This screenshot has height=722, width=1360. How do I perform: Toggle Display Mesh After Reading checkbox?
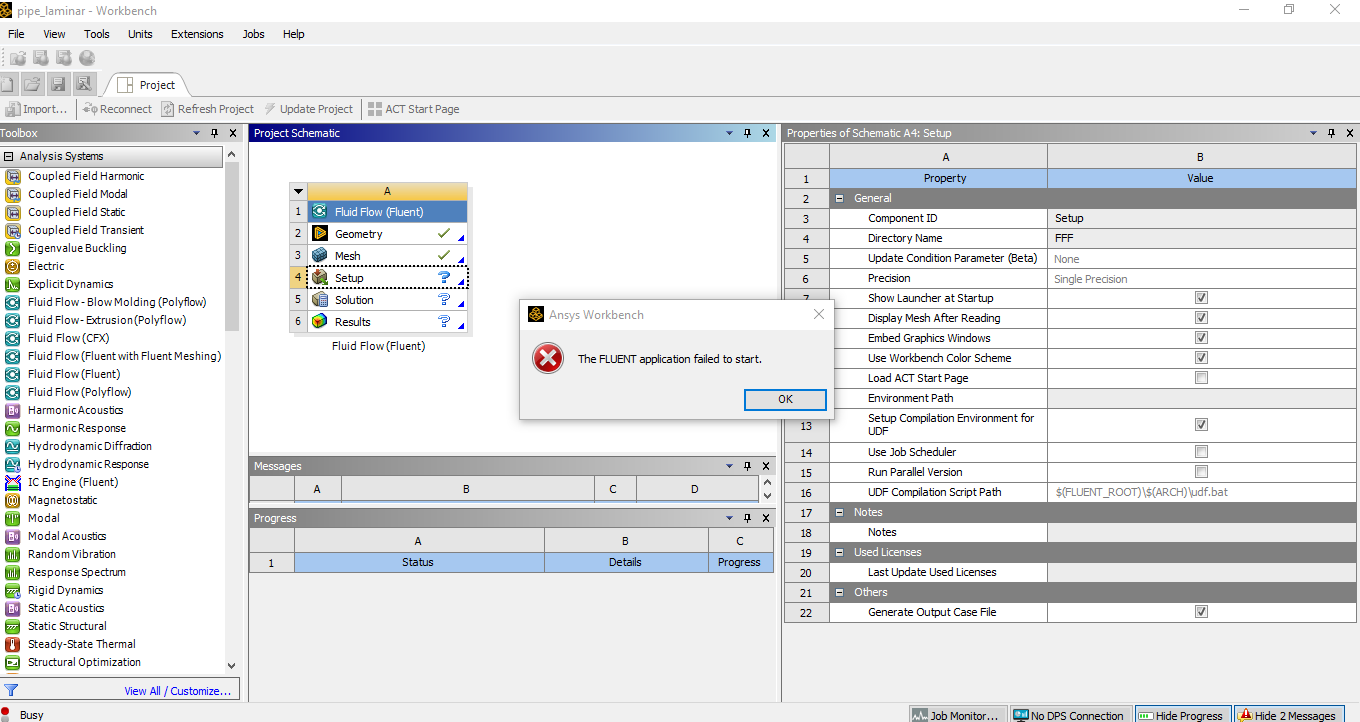coord(1201,318)
